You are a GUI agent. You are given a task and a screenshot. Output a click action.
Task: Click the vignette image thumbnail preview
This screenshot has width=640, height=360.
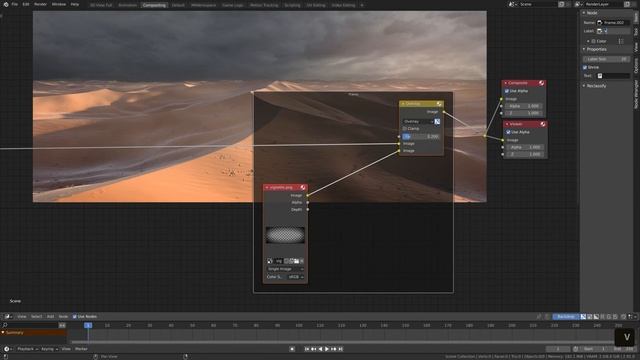coord(285,235)
